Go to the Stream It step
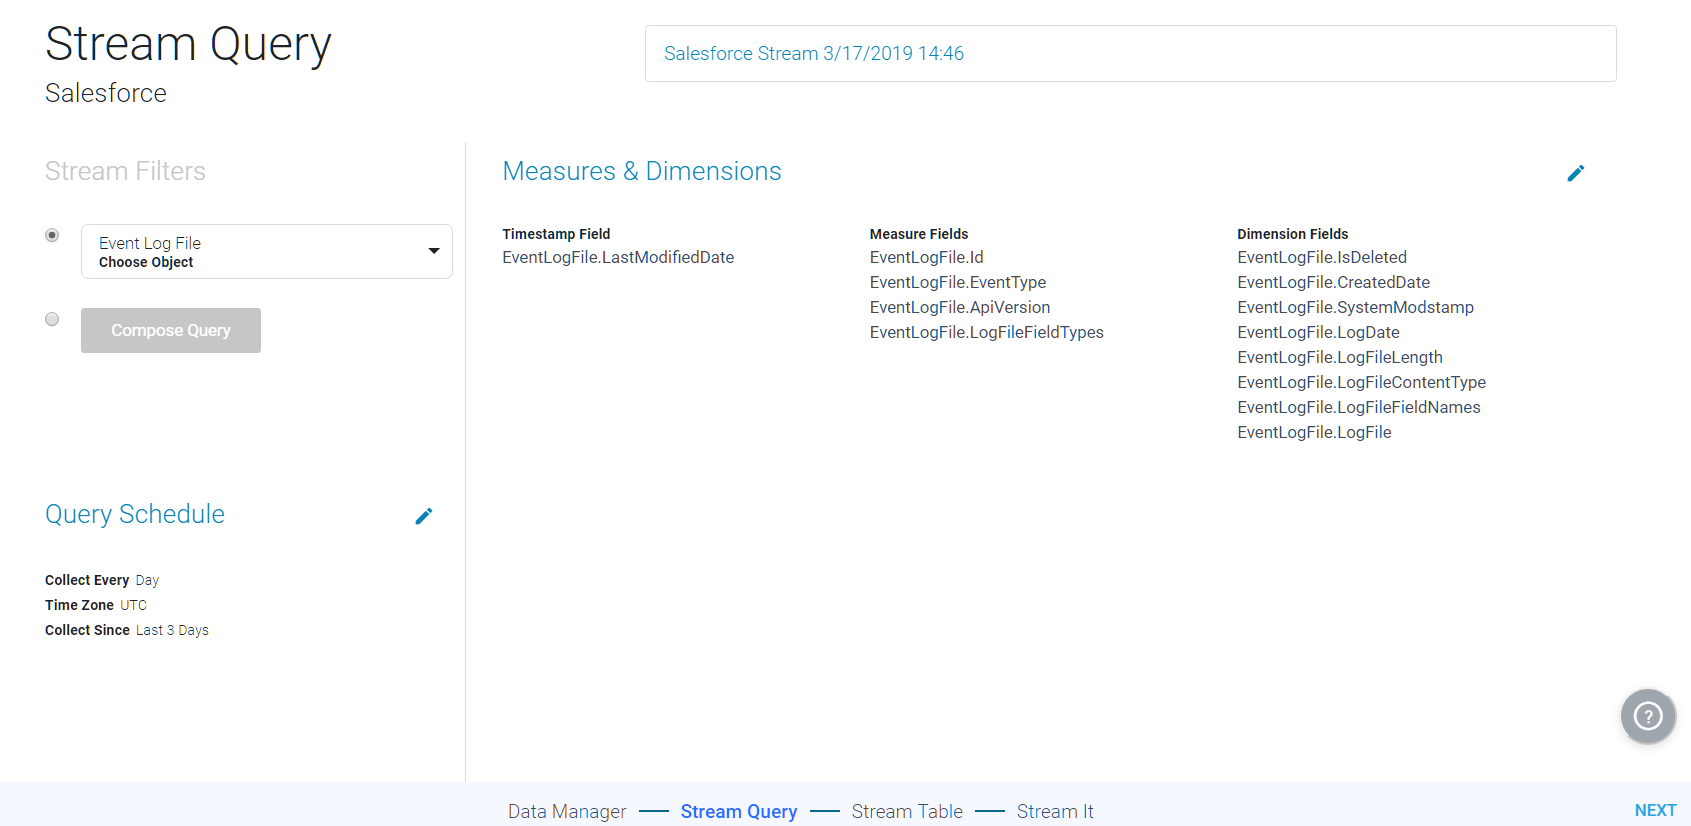Image resolution: width=1691 pixels, height=826 pixels. click(1055, 811)
